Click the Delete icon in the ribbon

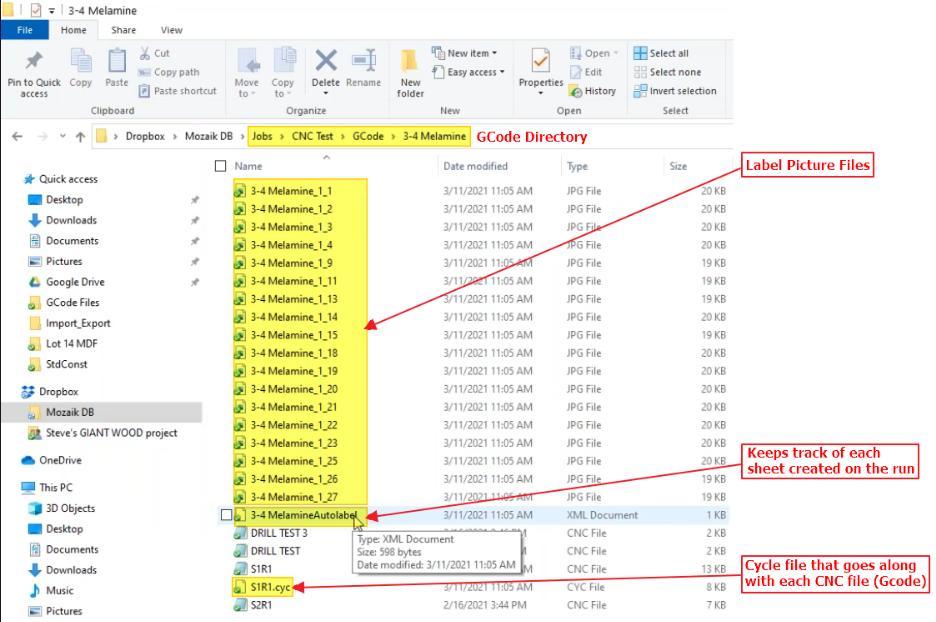coord(325,61)
